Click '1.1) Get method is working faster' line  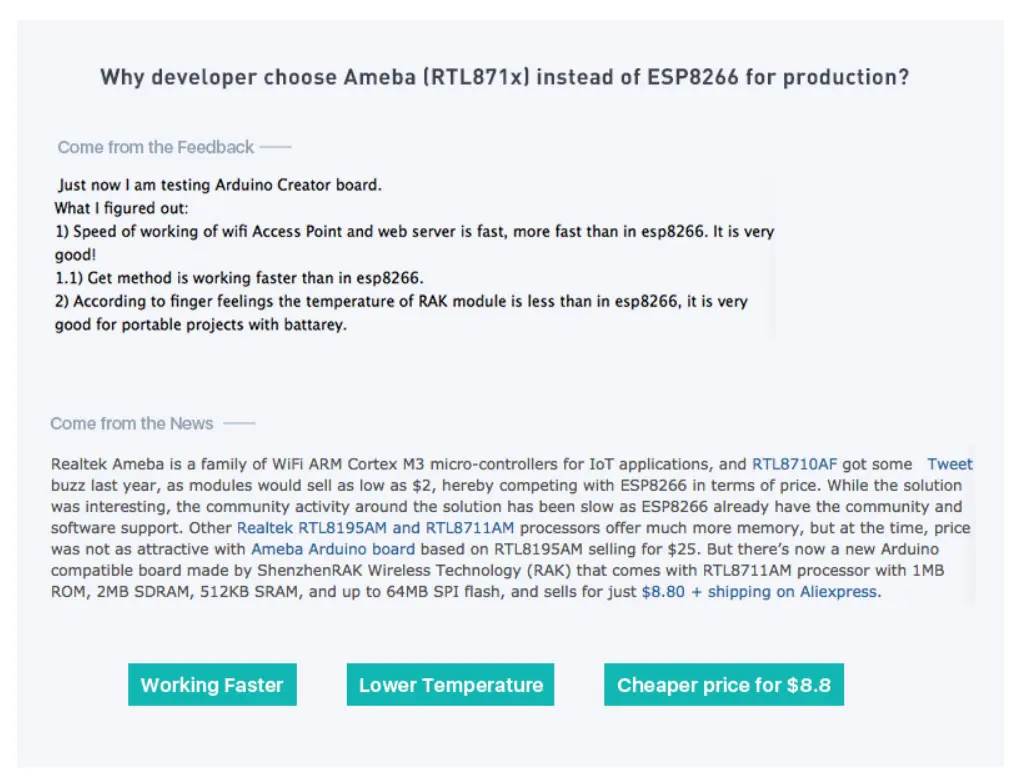point(239,278)
